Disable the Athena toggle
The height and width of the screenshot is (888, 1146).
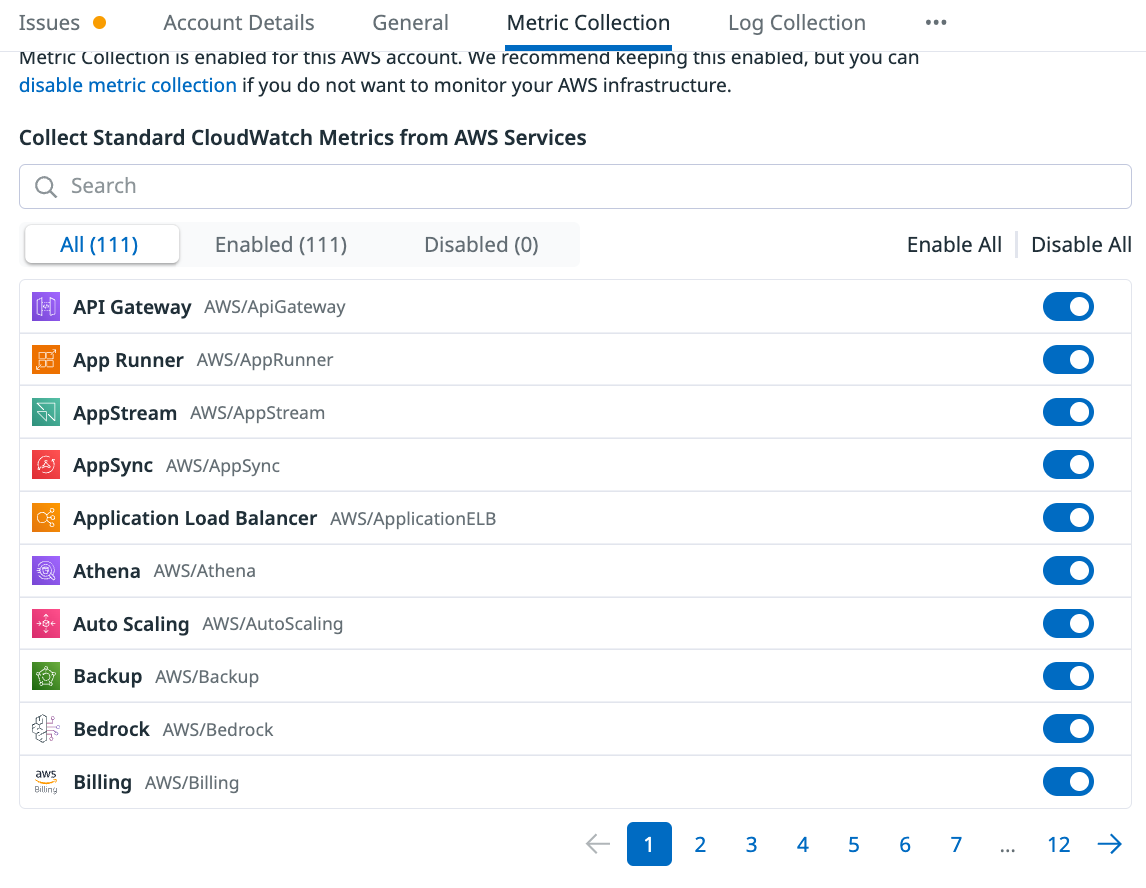[1068, 571]
